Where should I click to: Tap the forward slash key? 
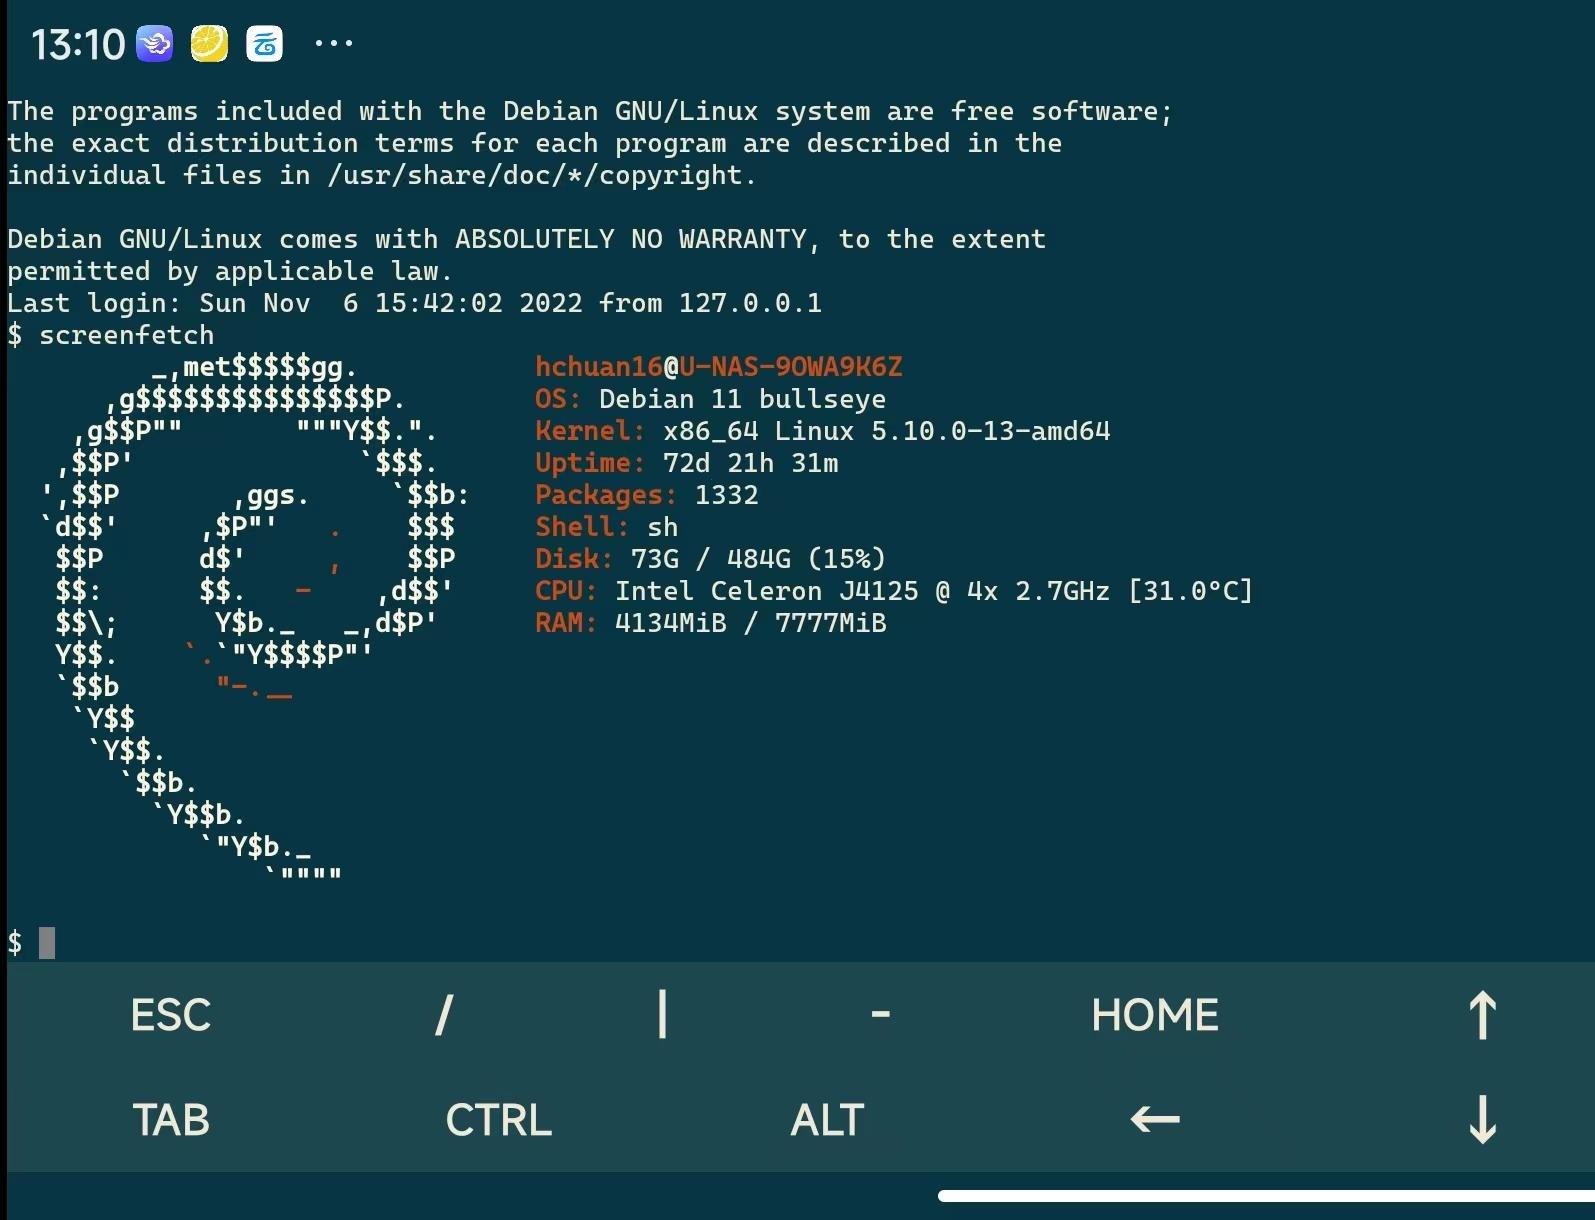pos(444,1015)
